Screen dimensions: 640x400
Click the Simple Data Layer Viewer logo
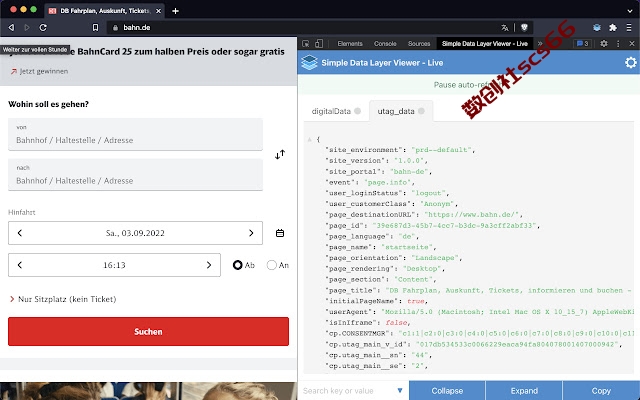point(309,62)
